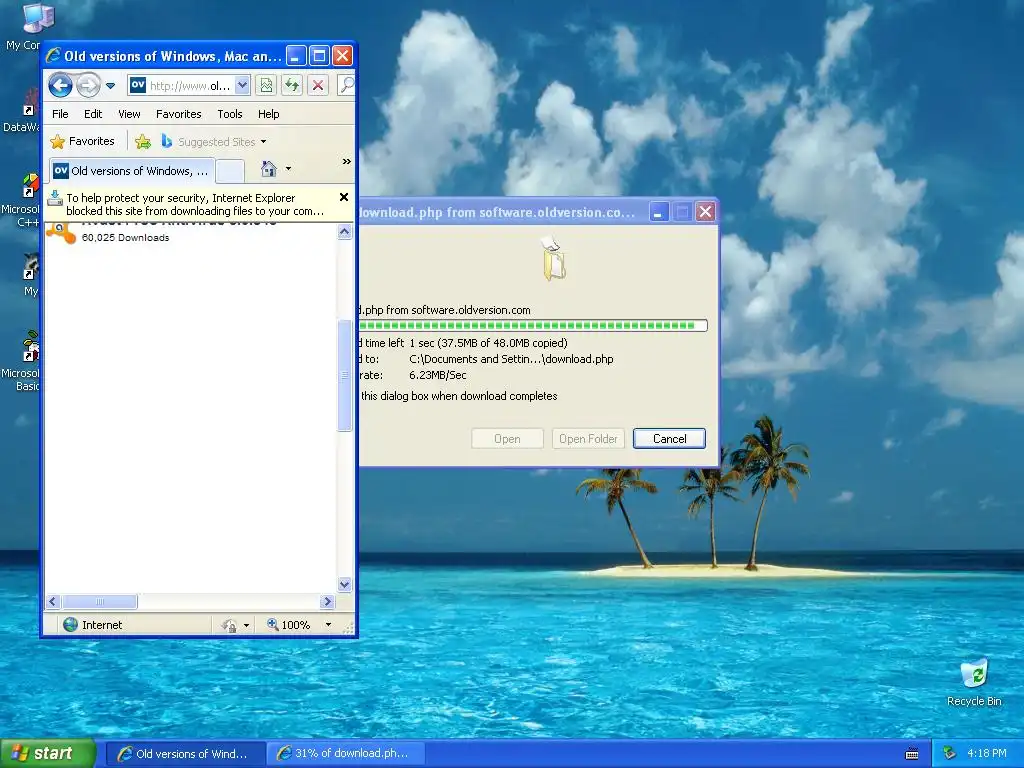Click the vertical scrollbar thumb
The height and width of the screenshot is (768, 1024).
coord(345,375)
